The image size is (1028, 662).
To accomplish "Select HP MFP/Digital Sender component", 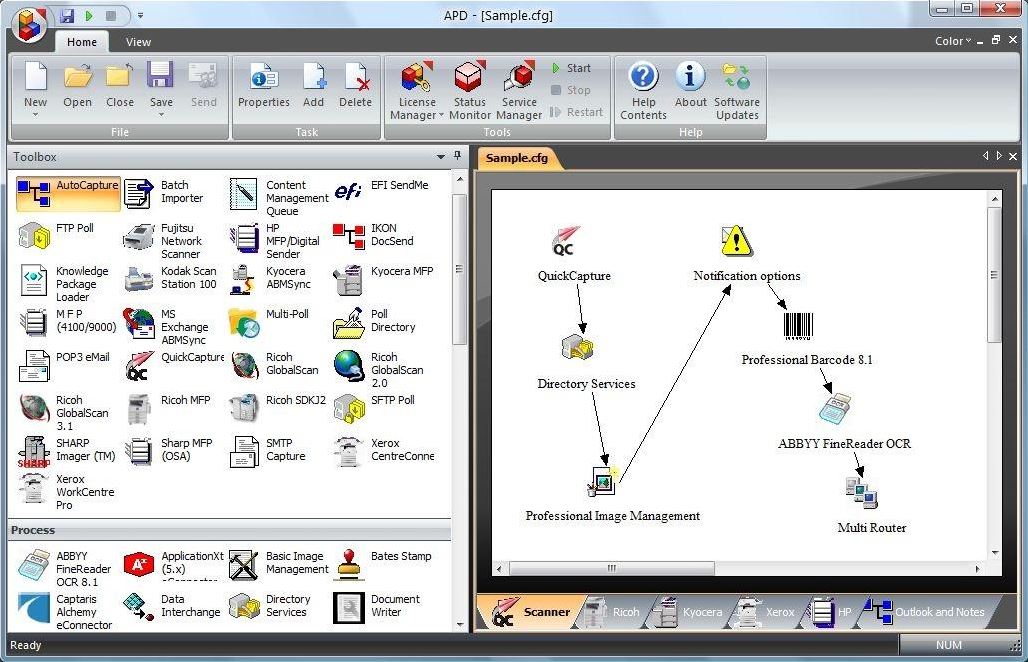I will 275,241.
